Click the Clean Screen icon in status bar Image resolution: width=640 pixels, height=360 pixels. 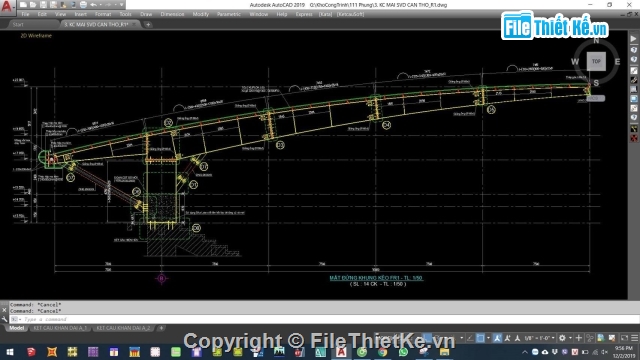coord(624,338)
